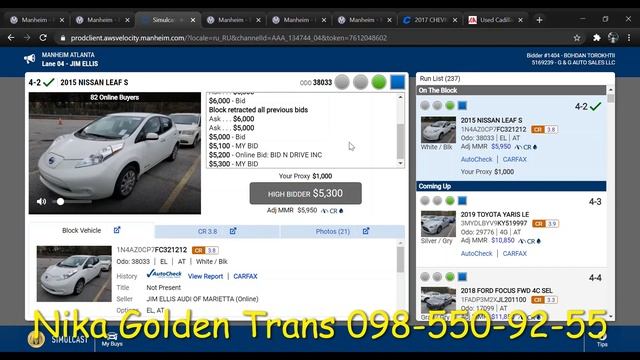This screenshot has width=640, height=360.
Task: Switch to the Block Vehicle tab
Action: [x=81, y=231]
